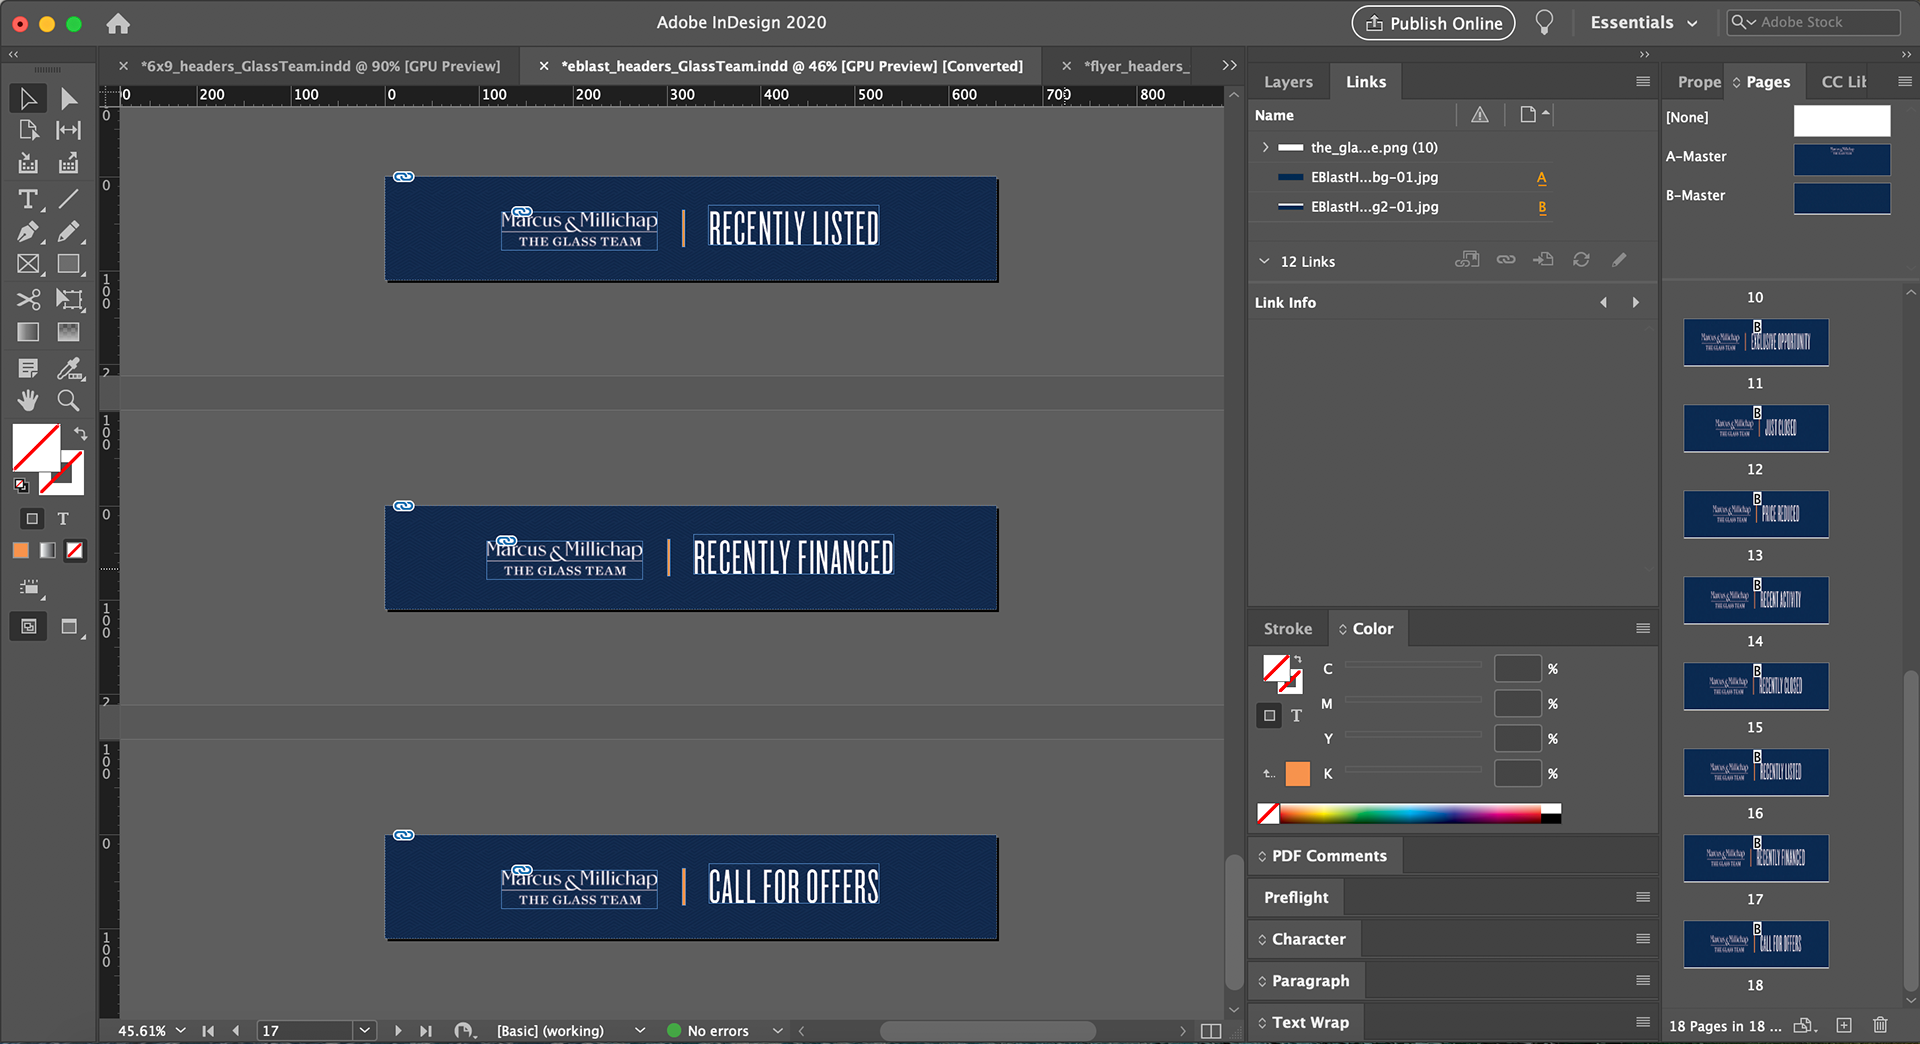Open the lightbulb Learn icon
1920x1044 pixels.
[1544, 23]
